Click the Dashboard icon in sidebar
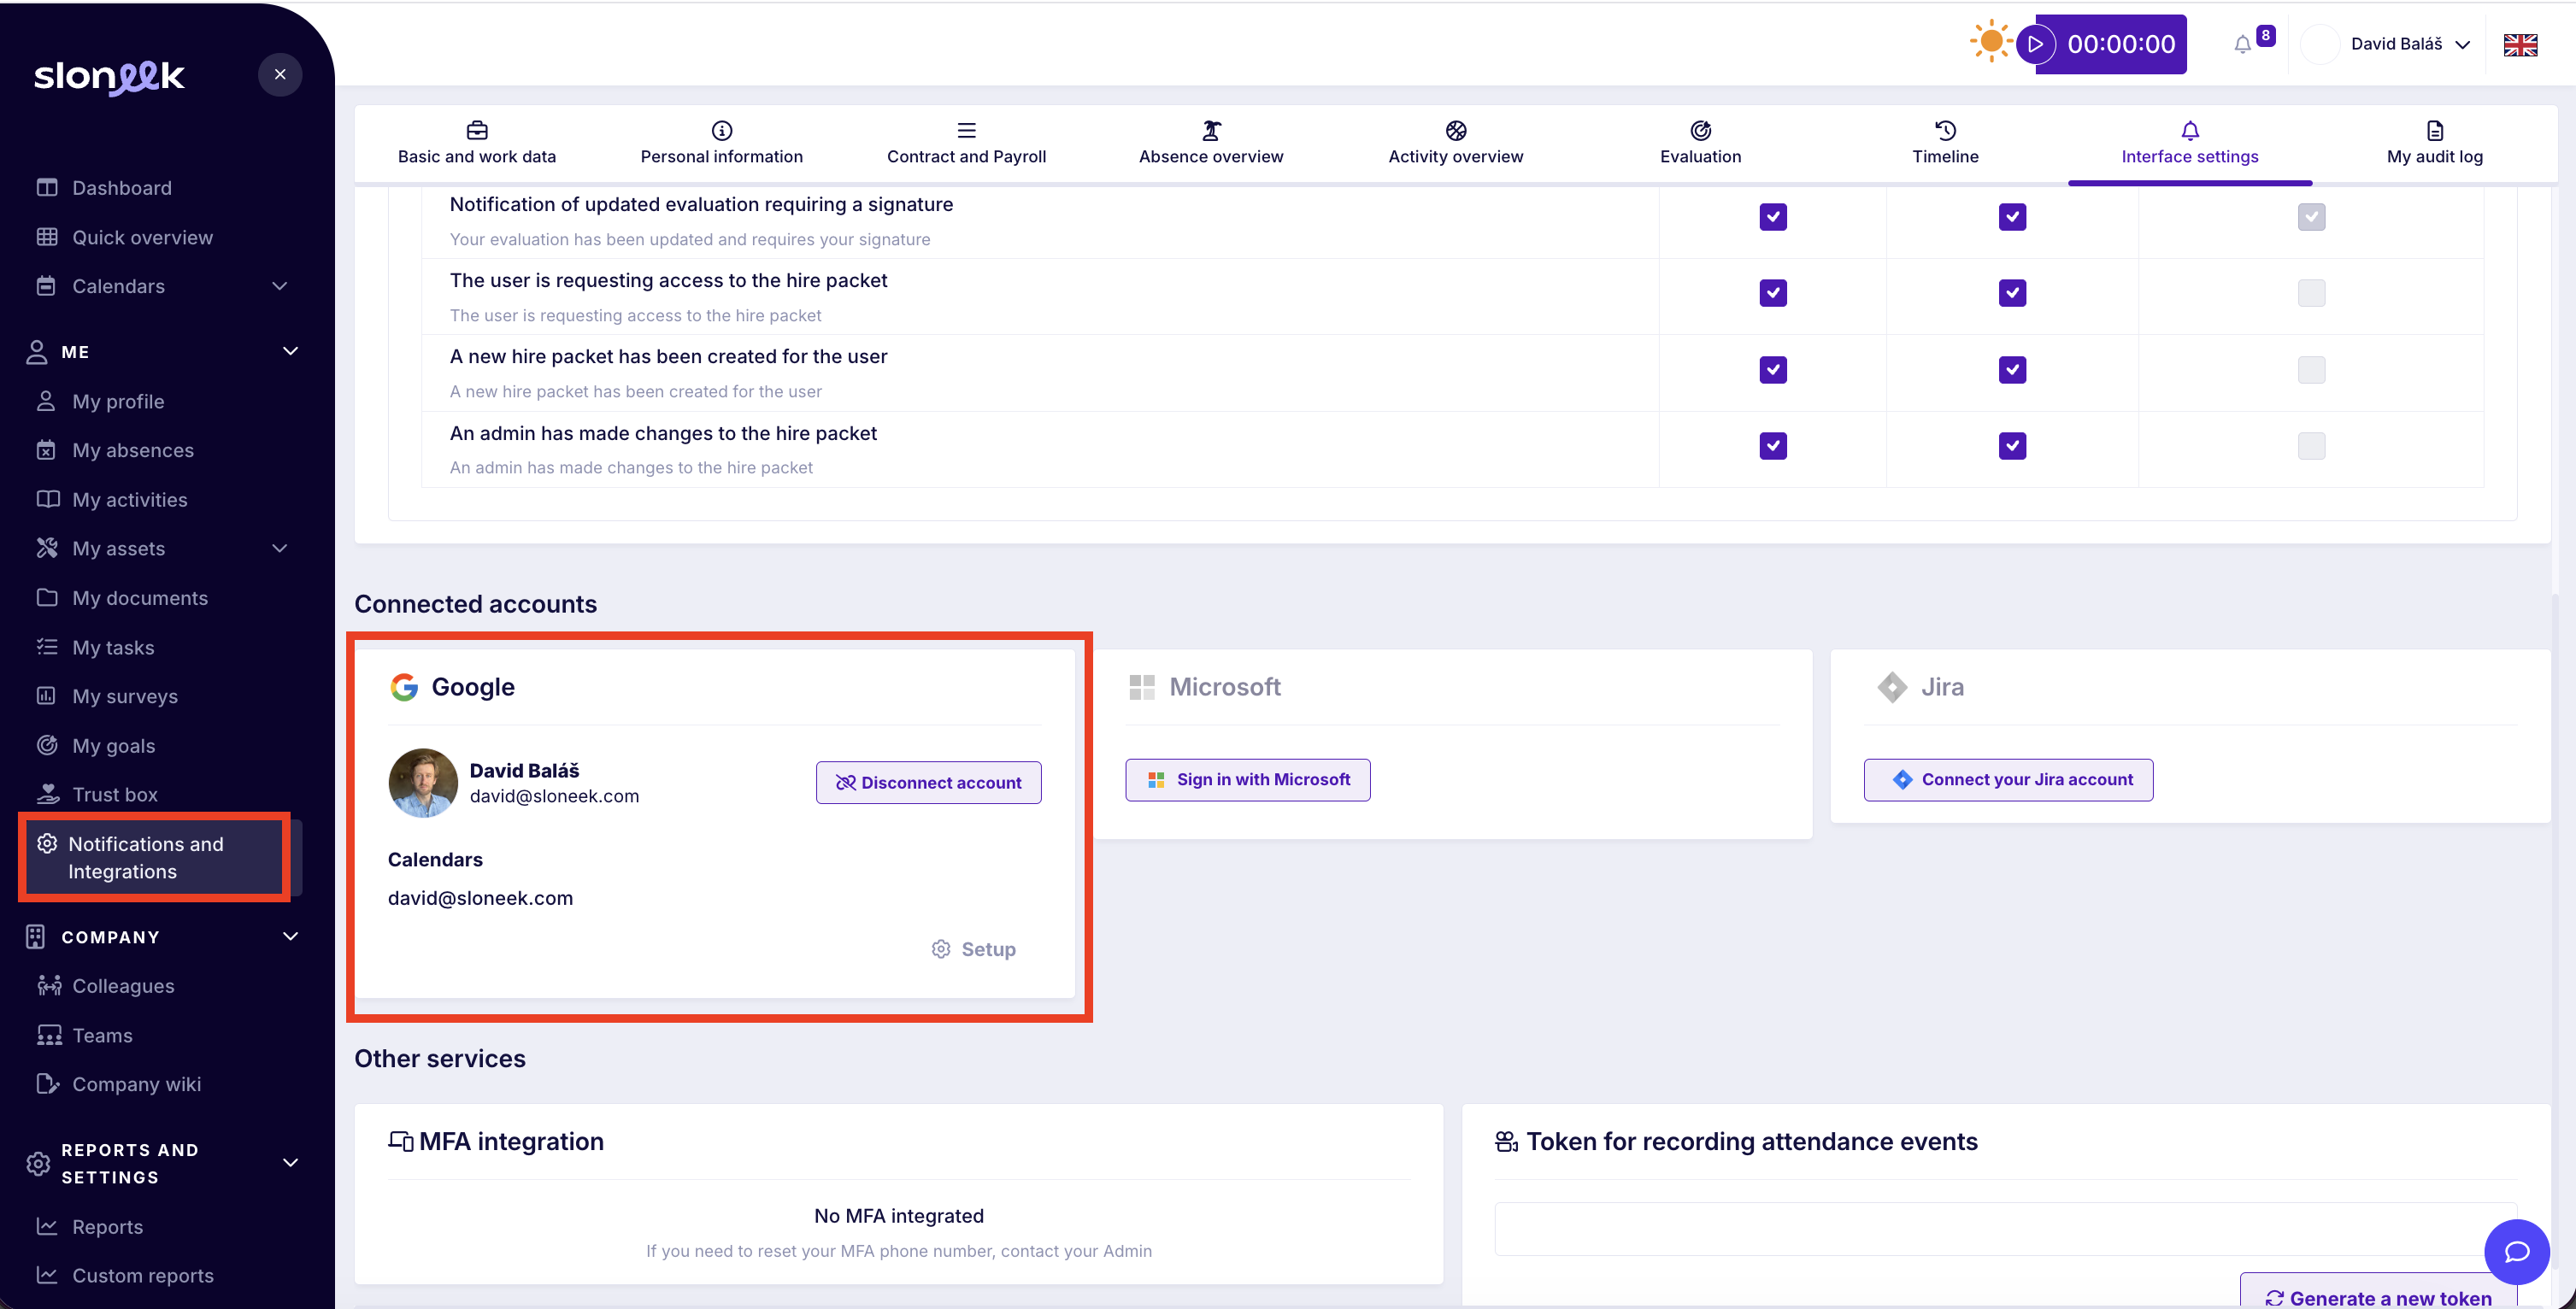The image size is (2576, 1309). [47, 187]
